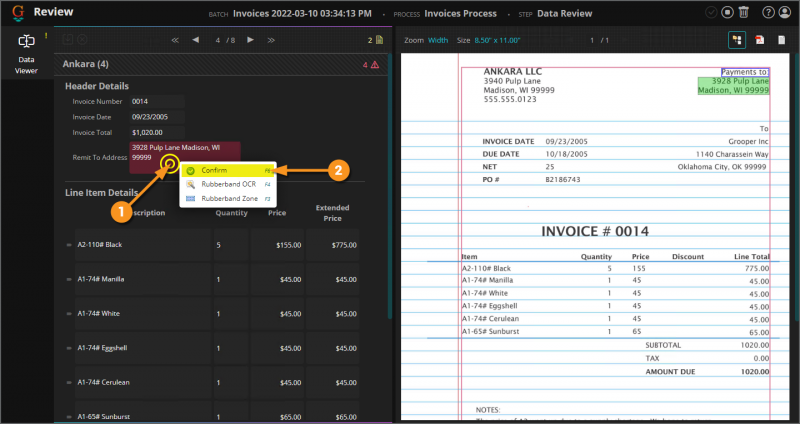Click the Invoice Date field 09/23/2005

(157, 117)
